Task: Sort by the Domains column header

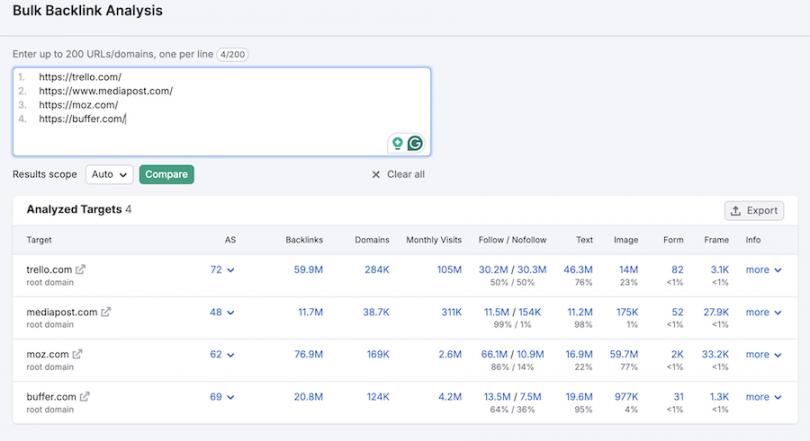Action: point(372,240)
